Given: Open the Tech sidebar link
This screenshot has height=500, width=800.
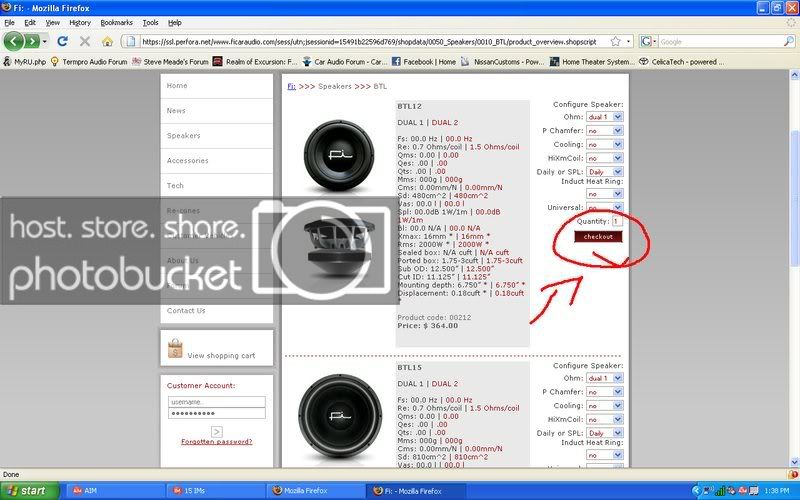Looking at the screenshot, I should [x=175, y=186].
